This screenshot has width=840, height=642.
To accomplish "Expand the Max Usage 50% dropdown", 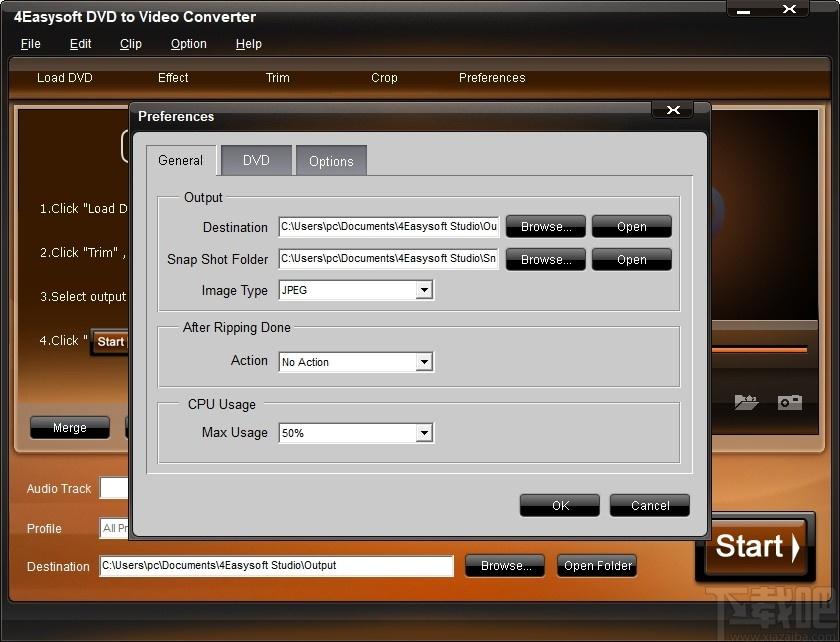I will point(424,432).
